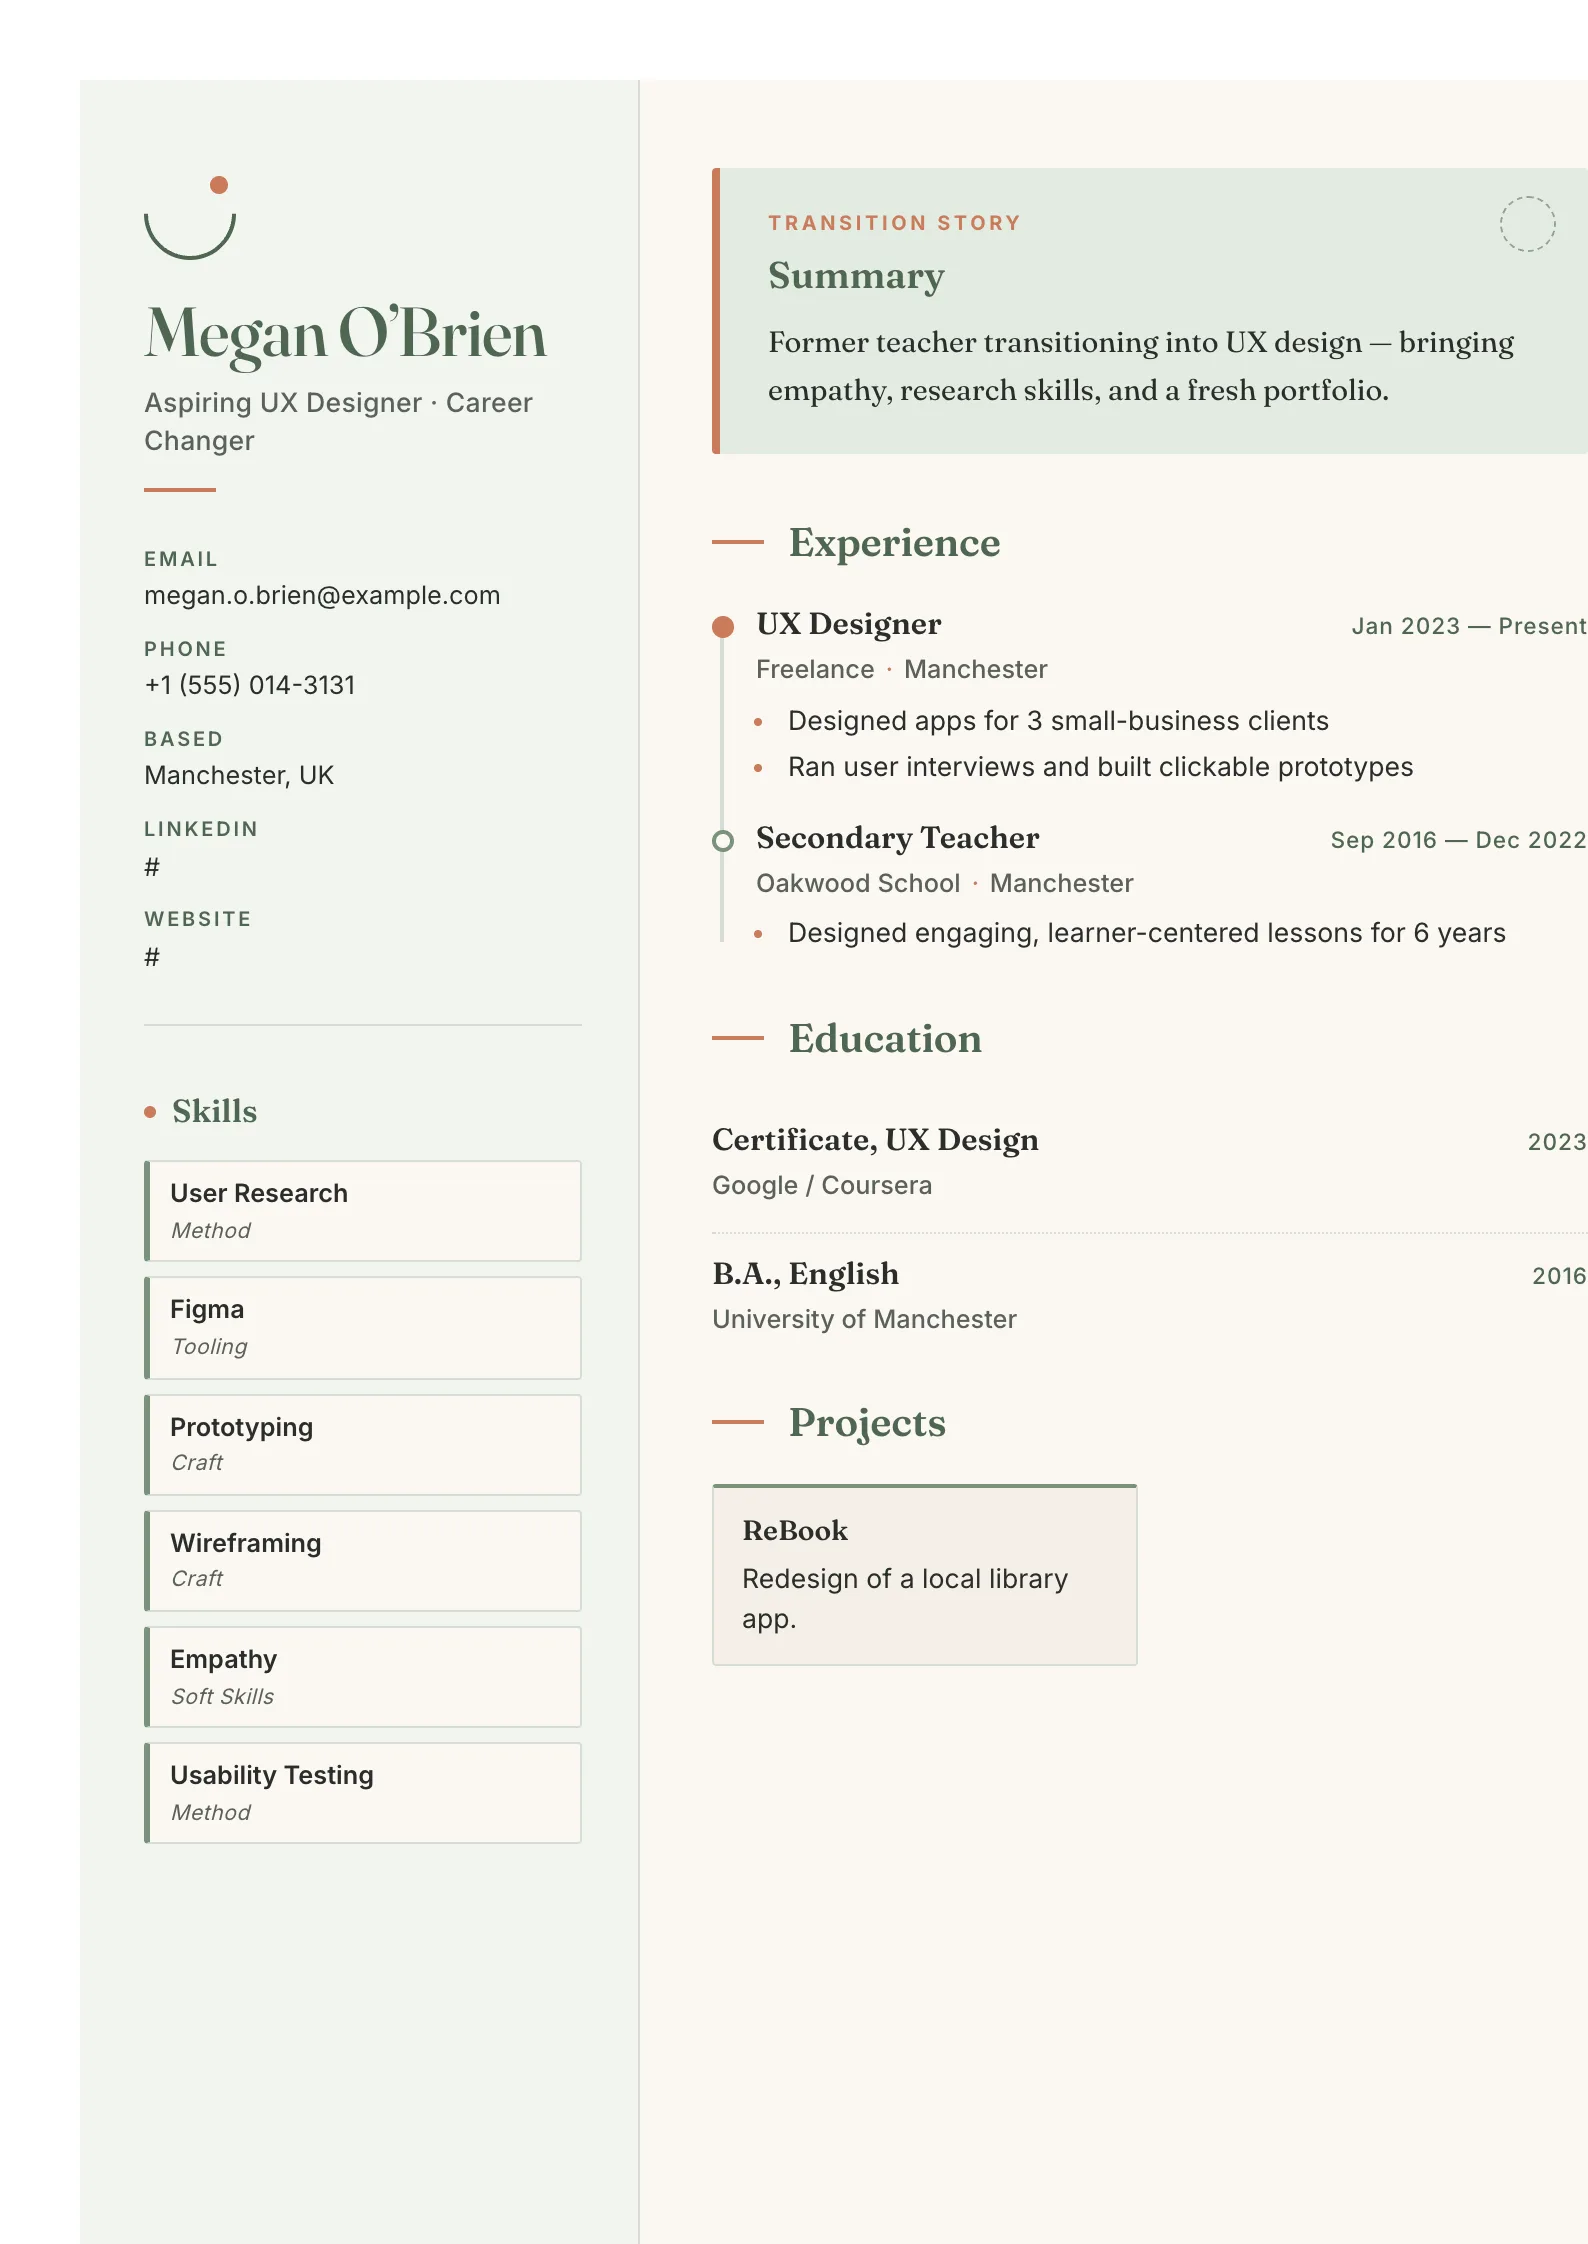Screen dimensions: 1588x2244
Task: Click the year 2016 in Education
Action: (1559, 1276)
